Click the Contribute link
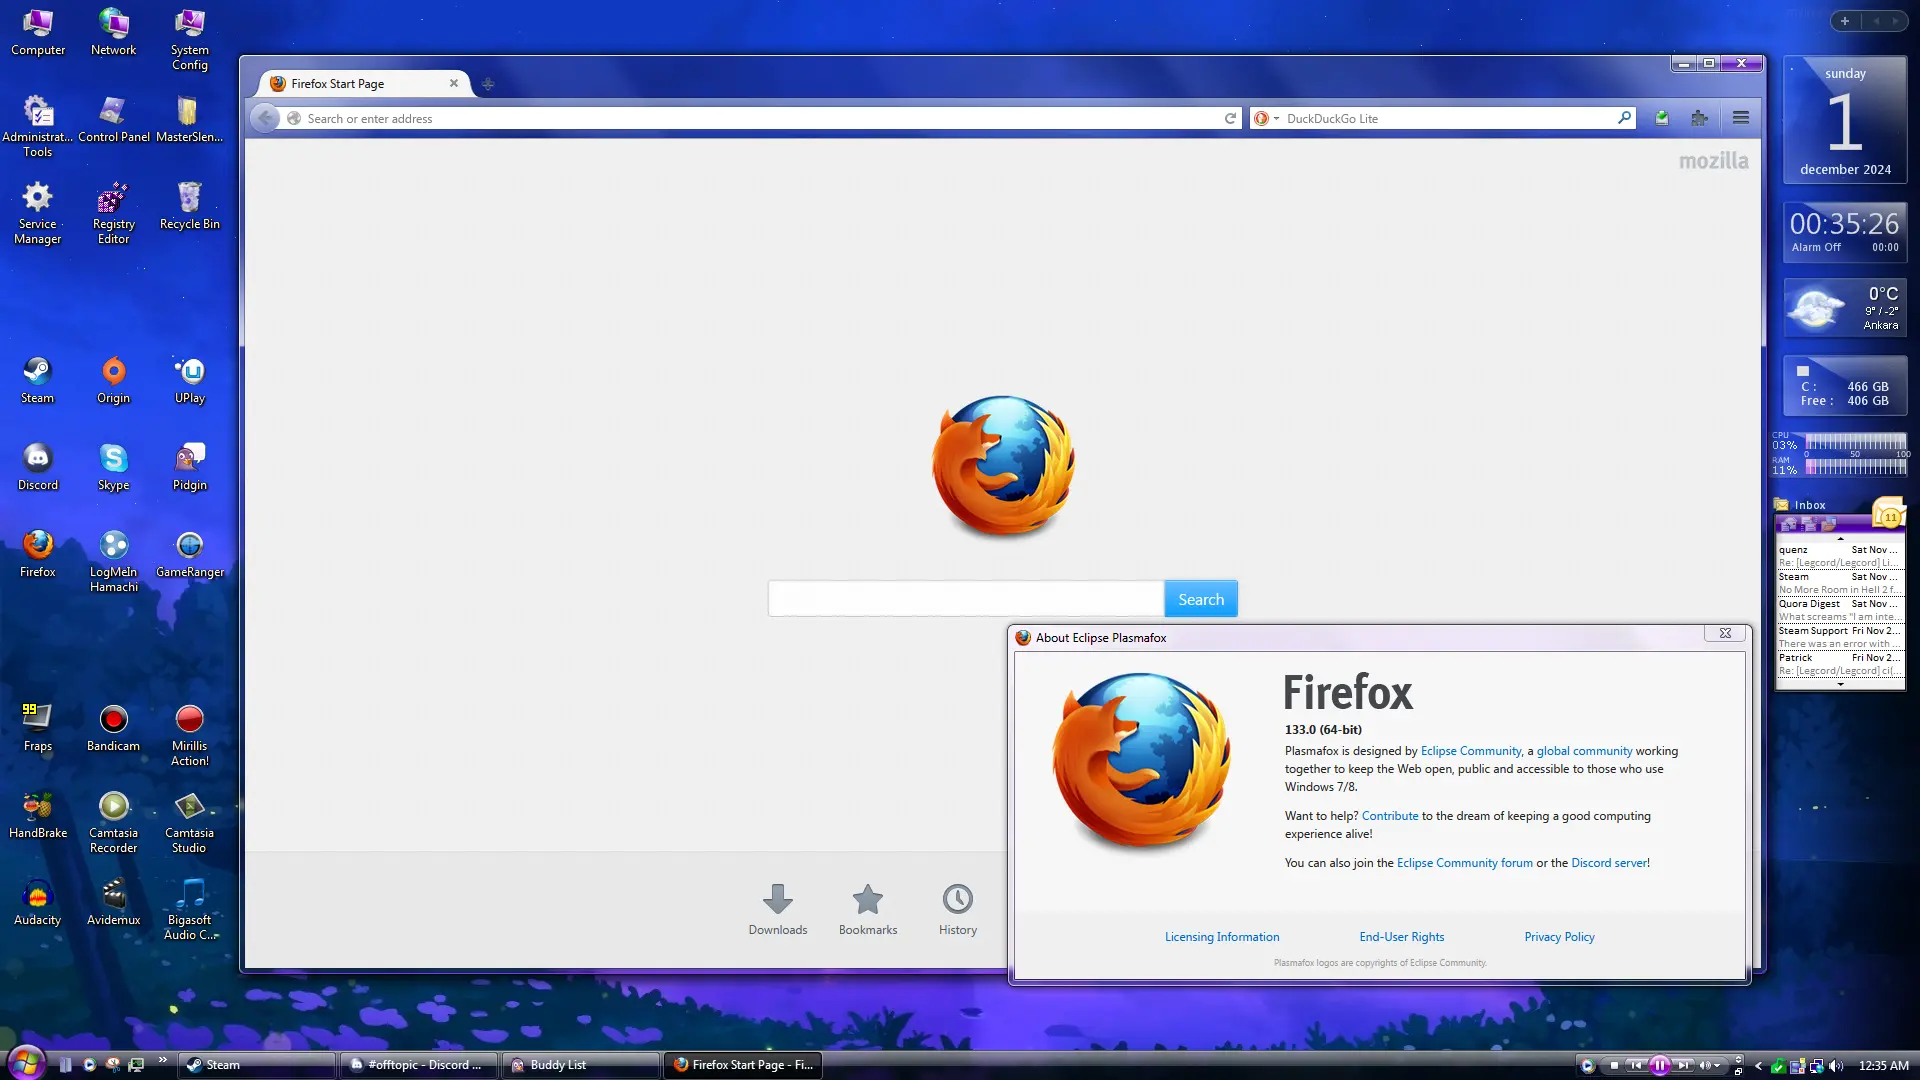Image resolution: width=1920 pixels, height=1080 pixels. (1390, 816)
